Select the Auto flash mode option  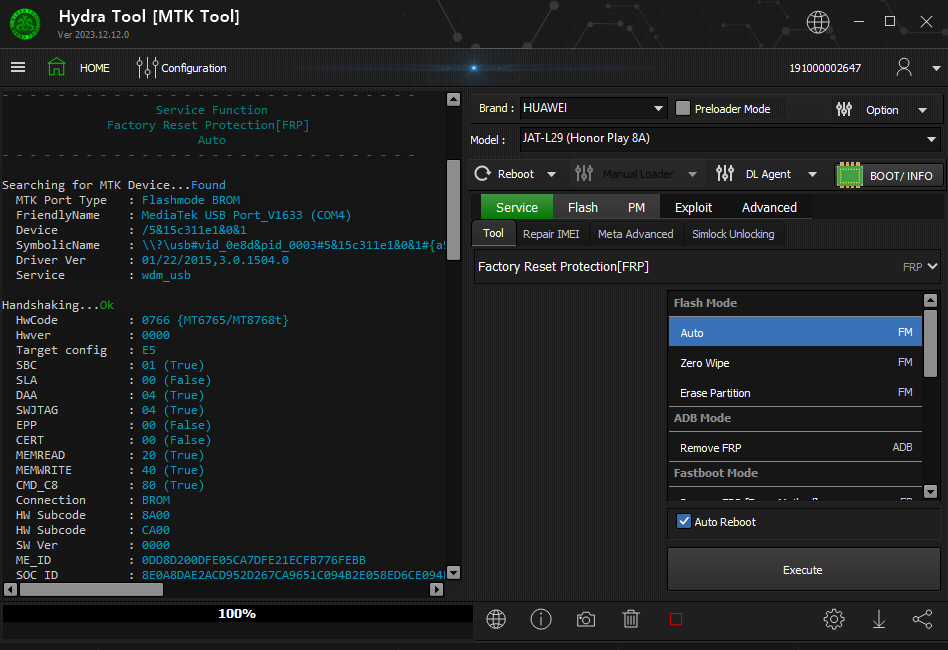pos(795,332)
